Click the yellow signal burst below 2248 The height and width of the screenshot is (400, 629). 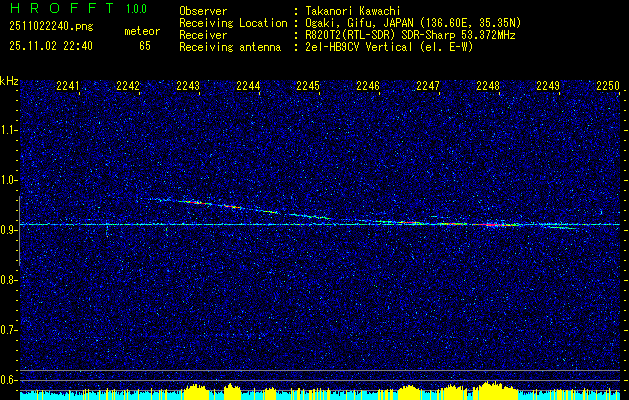494,391
